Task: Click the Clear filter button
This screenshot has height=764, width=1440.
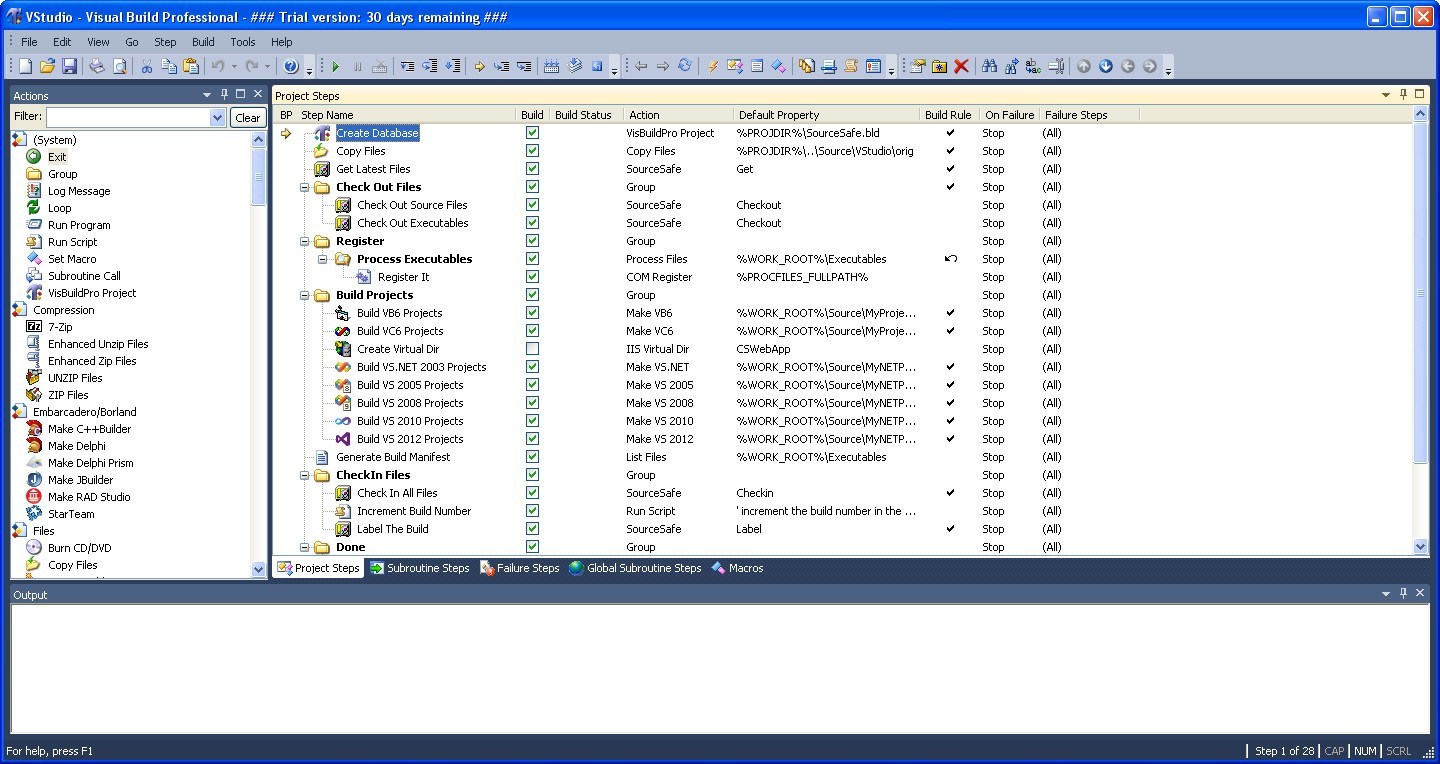Action: [248, 116]
